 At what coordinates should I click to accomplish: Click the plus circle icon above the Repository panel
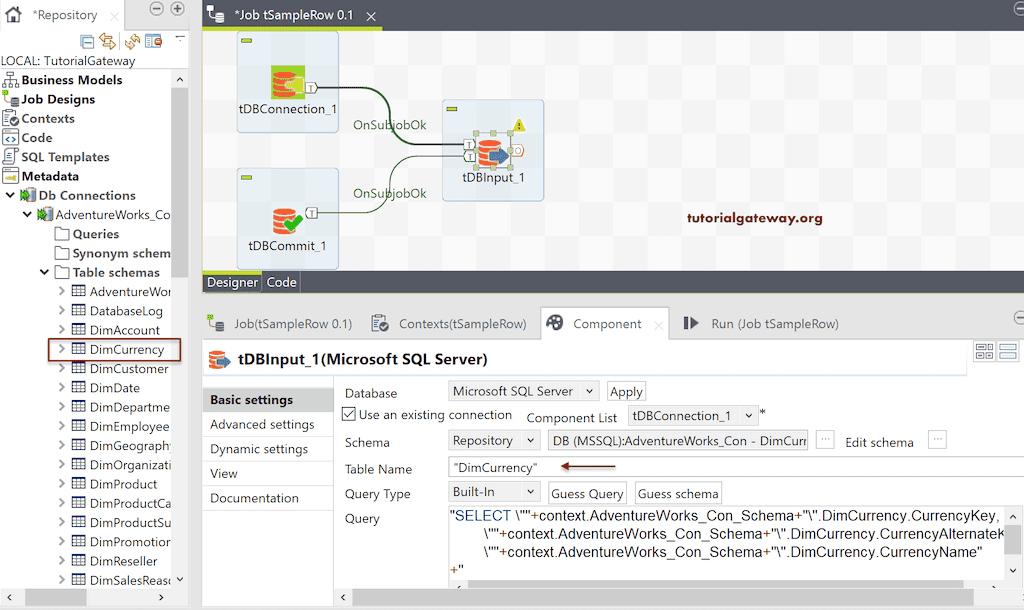pos(178,8)
